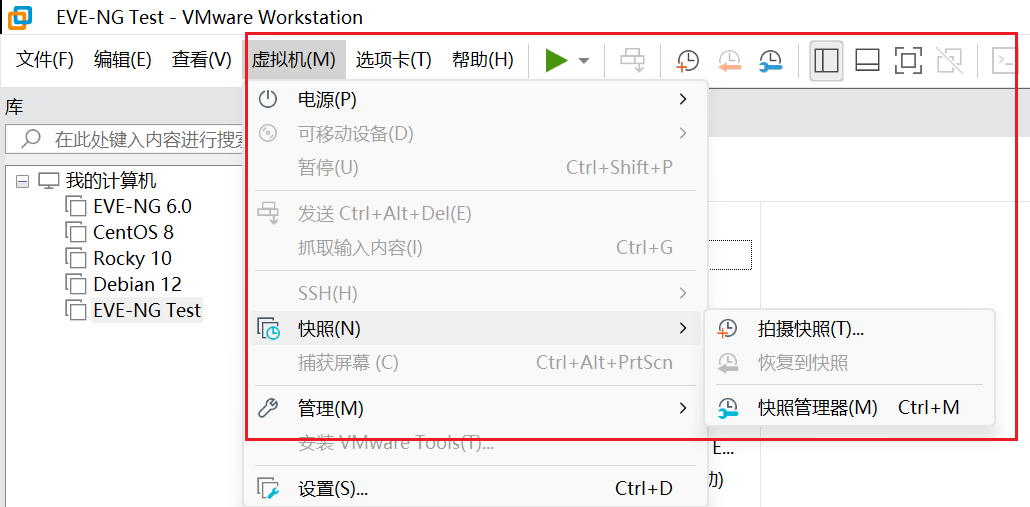Screen dimensions: 1030x507
Task: Expand the 快照(N) submenu entry
Action: point(475,328)
